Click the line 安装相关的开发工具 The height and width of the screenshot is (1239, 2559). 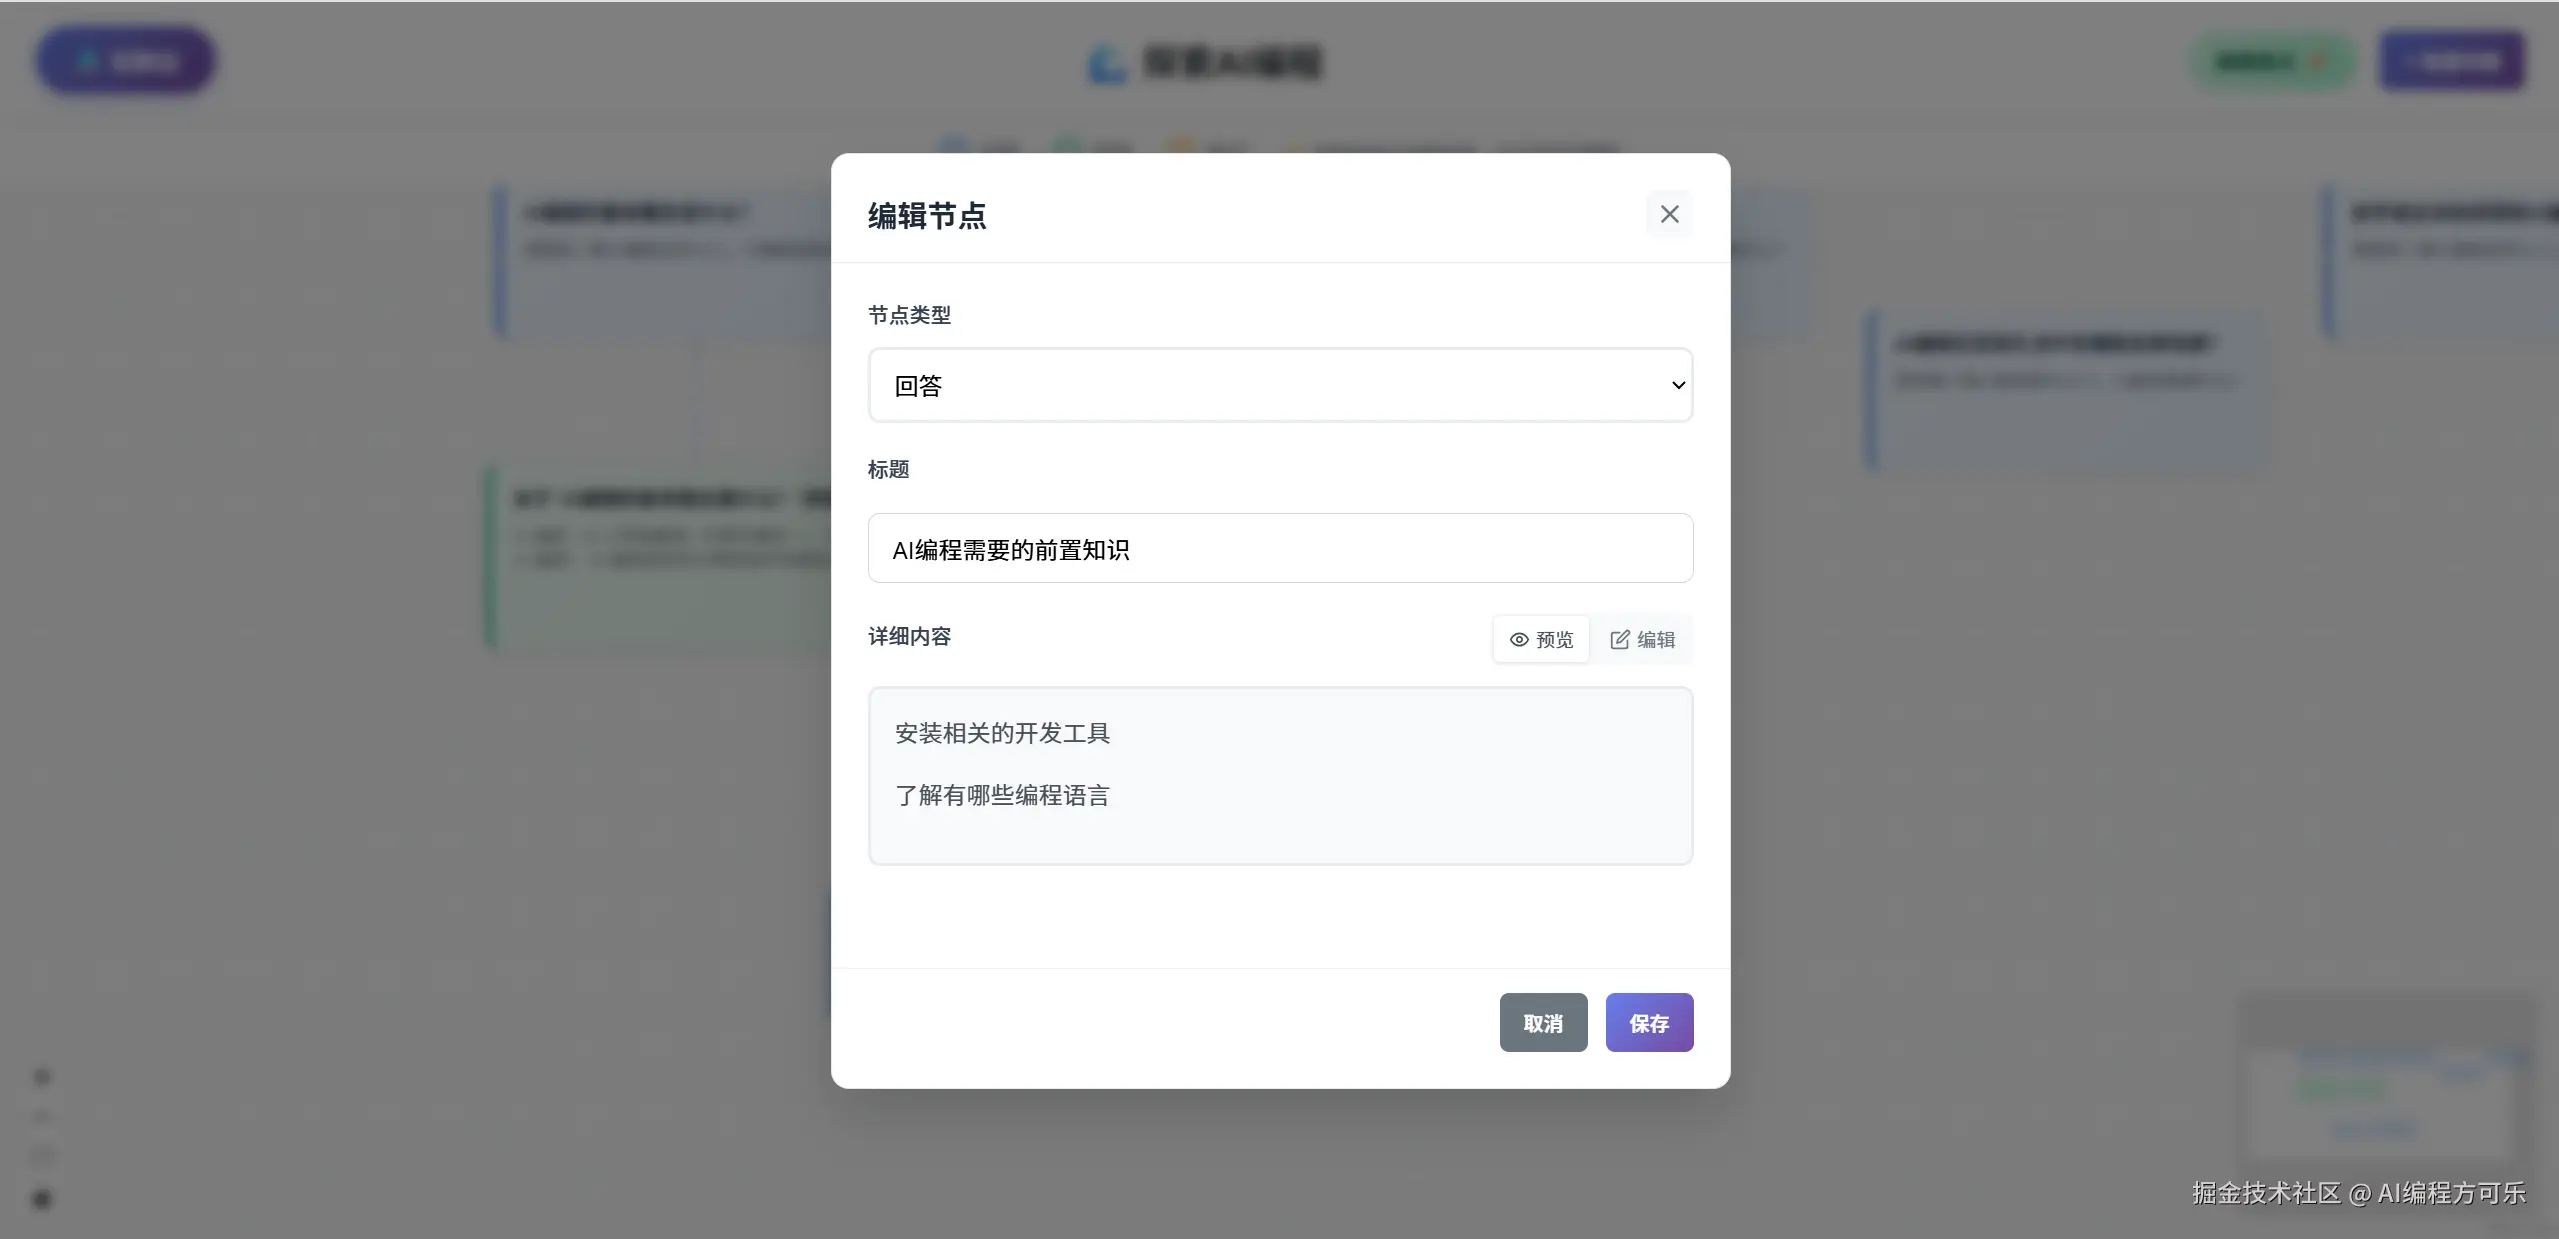click(x=1002, y=734)
